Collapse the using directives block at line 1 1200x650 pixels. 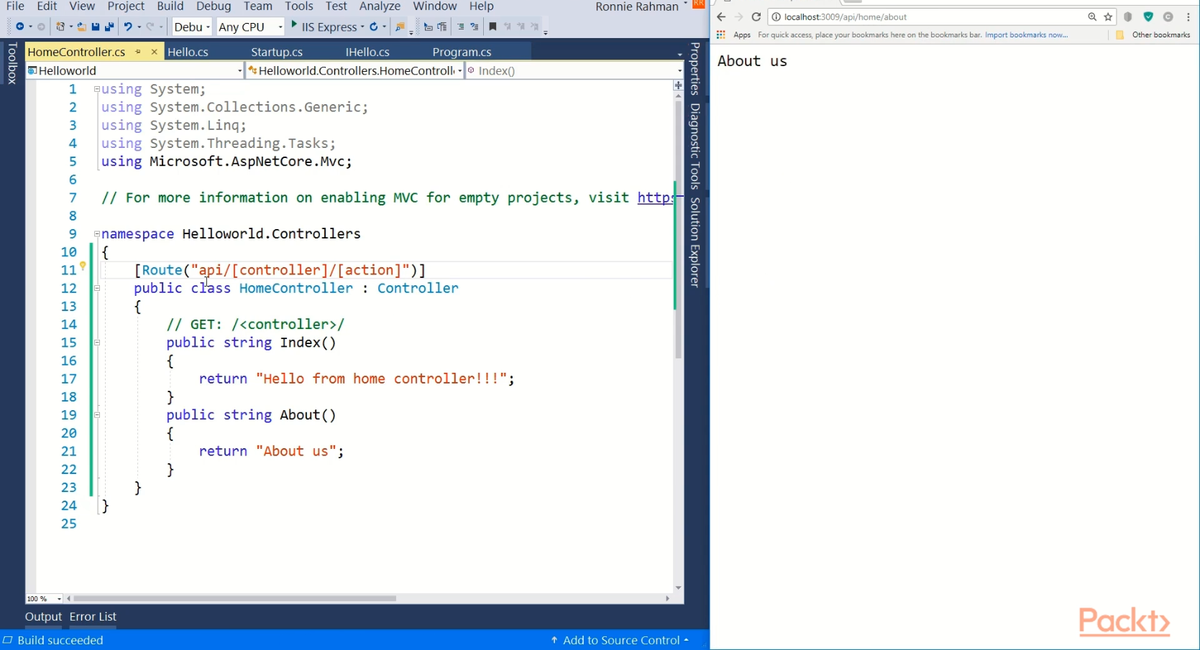point(96,89)
